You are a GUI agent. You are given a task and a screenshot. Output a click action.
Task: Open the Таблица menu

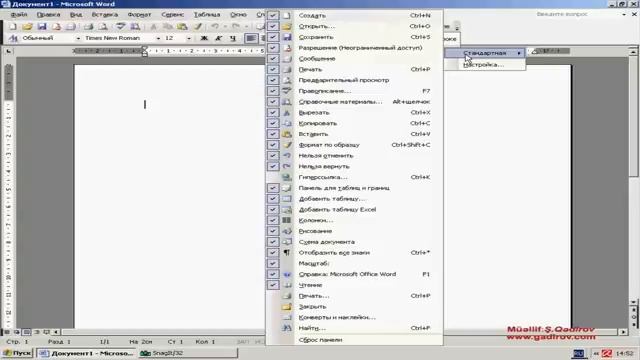[x=207, y=15]
